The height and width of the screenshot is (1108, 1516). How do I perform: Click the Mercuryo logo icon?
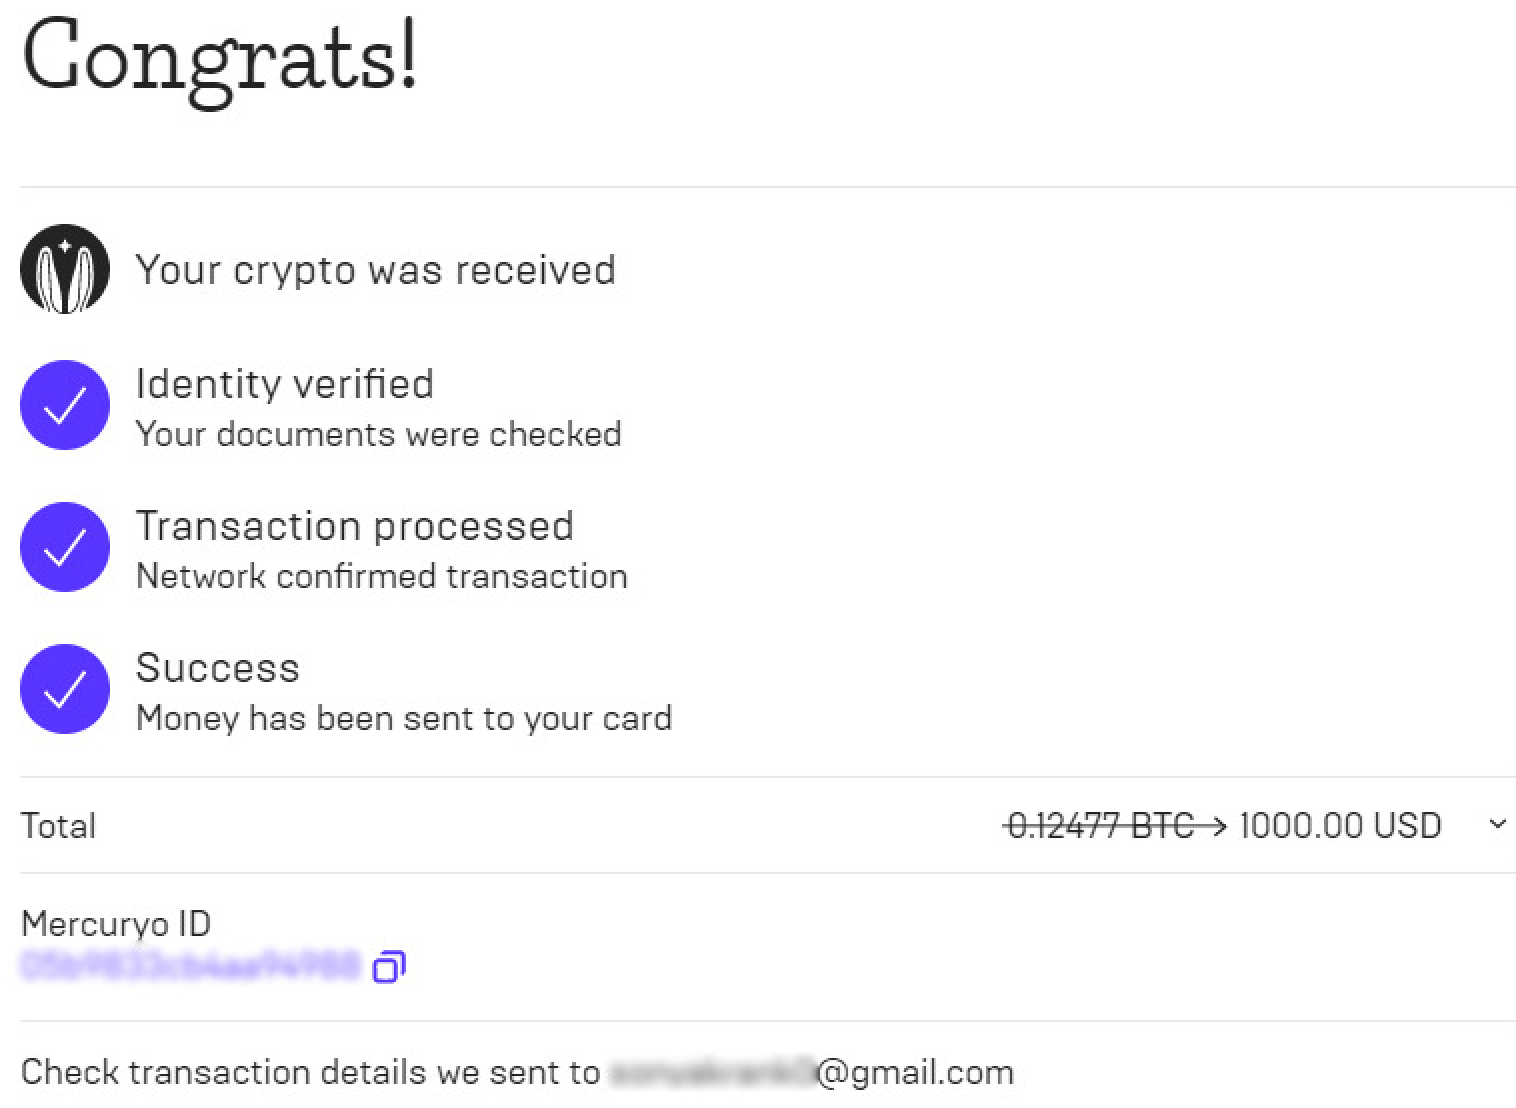click(x=65, y=269)
